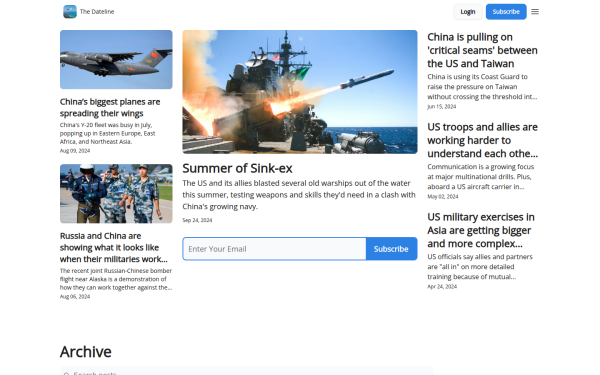Open the Y-20 cargo plane thumbnail
The image size is (600, 375).
pos(116,60)
